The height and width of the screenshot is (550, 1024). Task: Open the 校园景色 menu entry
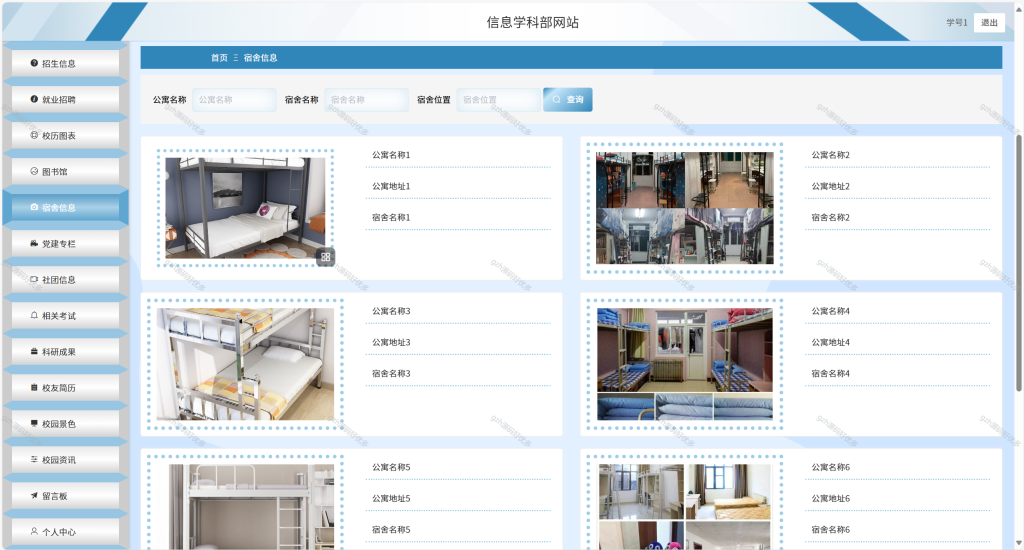(65, 423)
